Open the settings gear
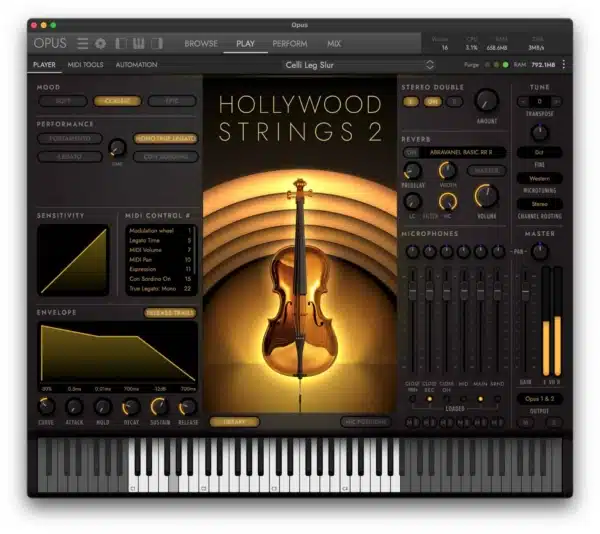The height and width of the screenshot is (534, 600). click(x=101, y=44)
